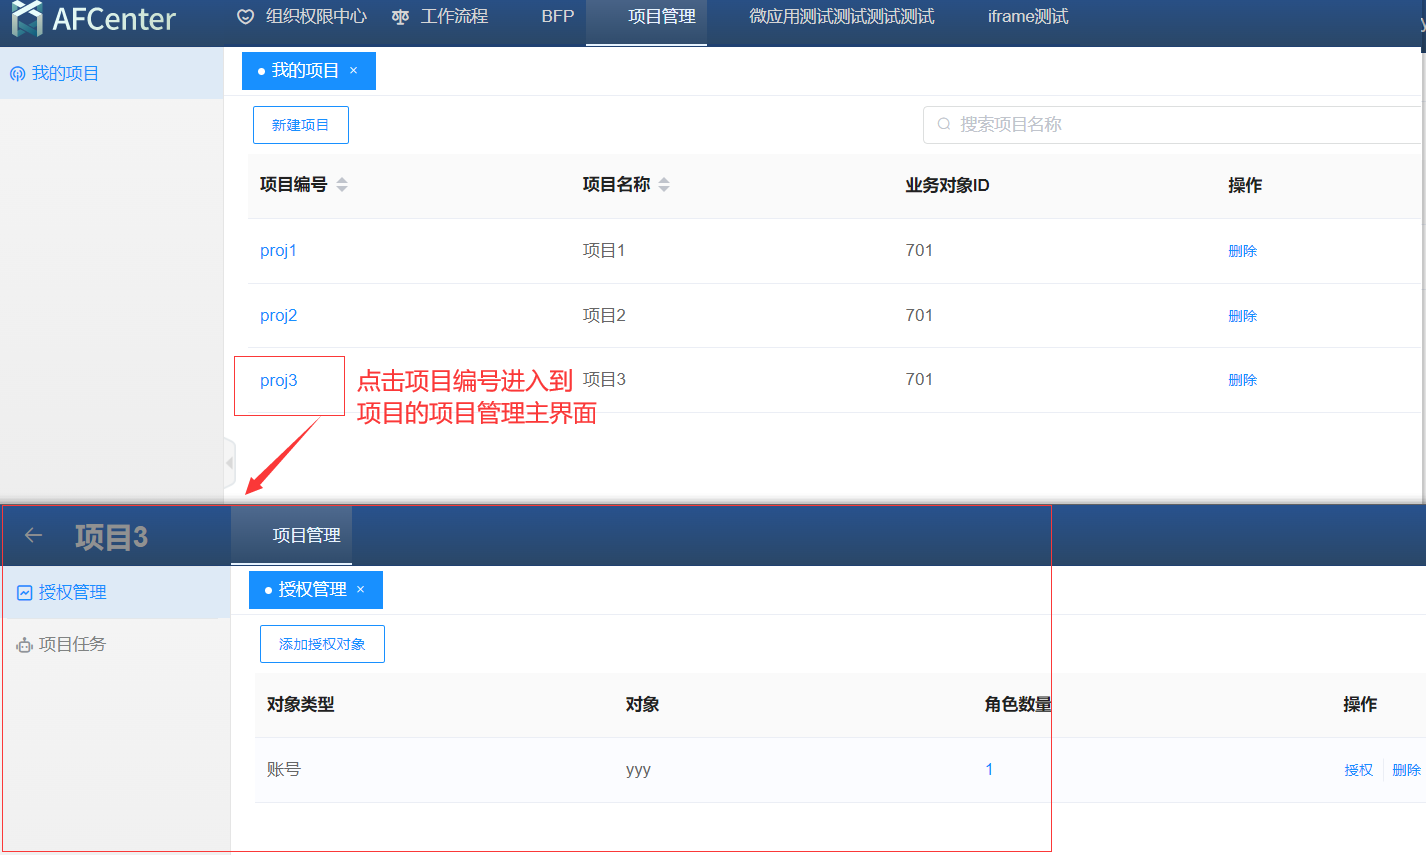Close the 授权管理 tab
This screenshot has width=1426, height=855.
[361, 590]
